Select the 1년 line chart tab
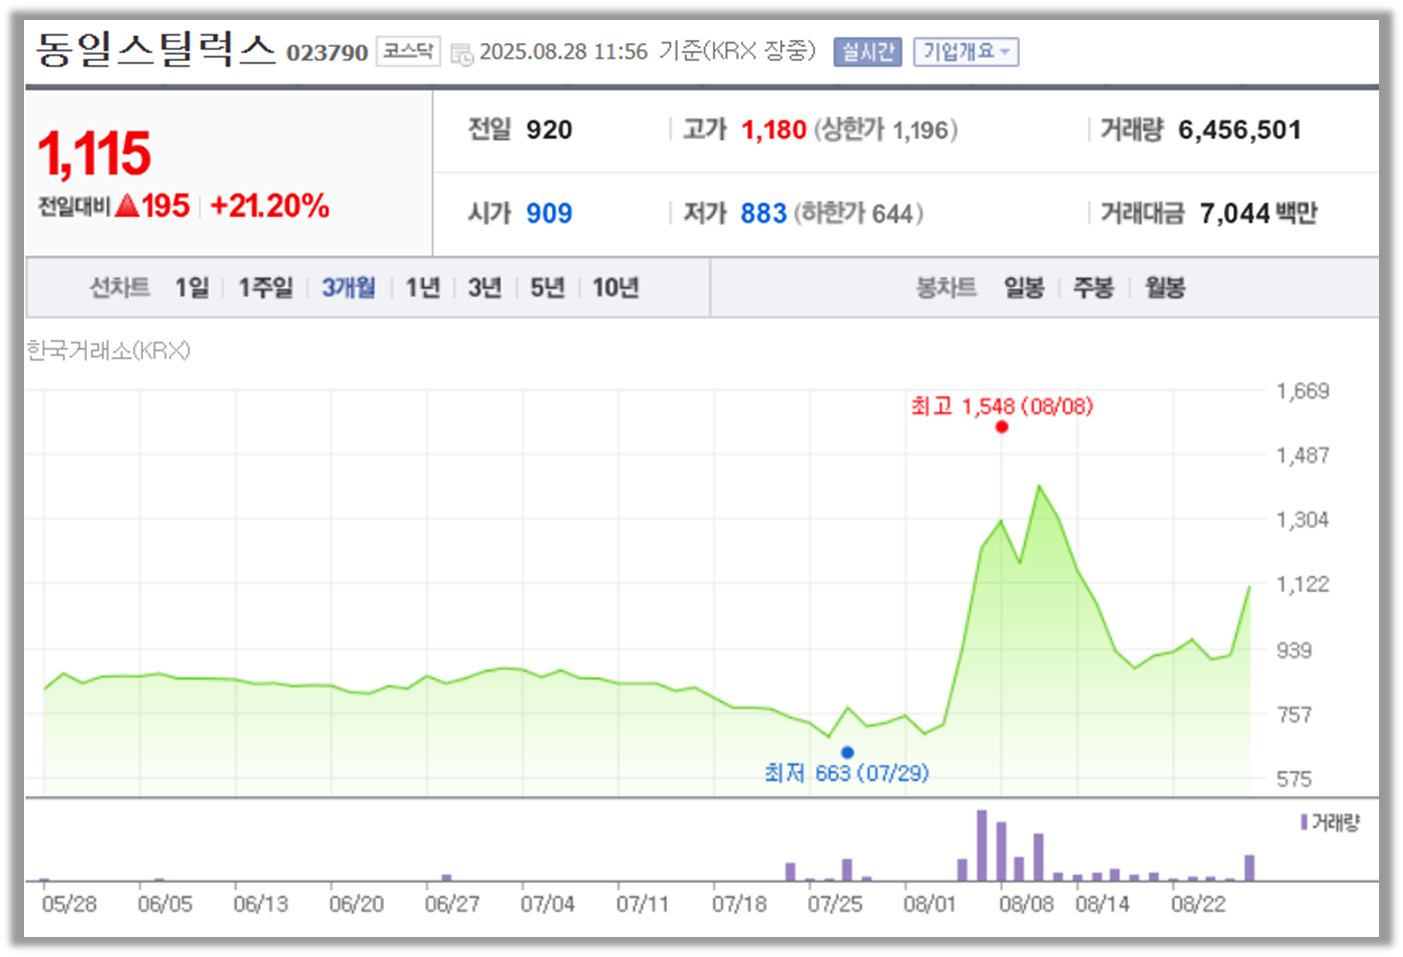 coord(423,288)
